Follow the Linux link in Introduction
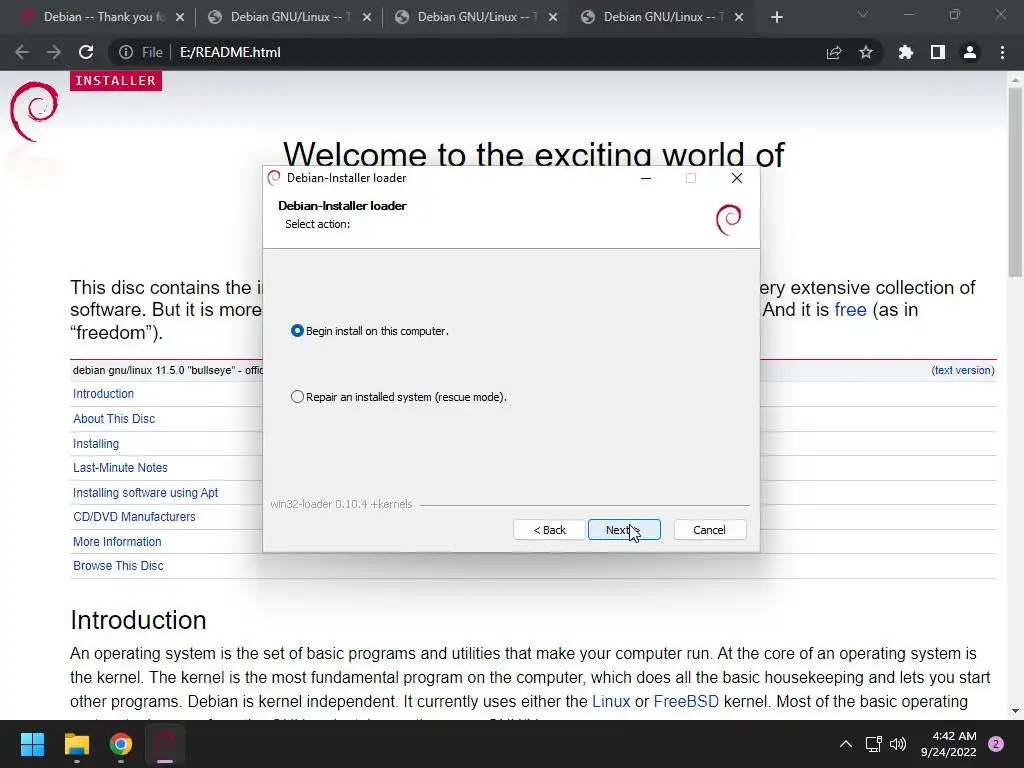This screenshot has width=1024, height=768. click(611, 701)
